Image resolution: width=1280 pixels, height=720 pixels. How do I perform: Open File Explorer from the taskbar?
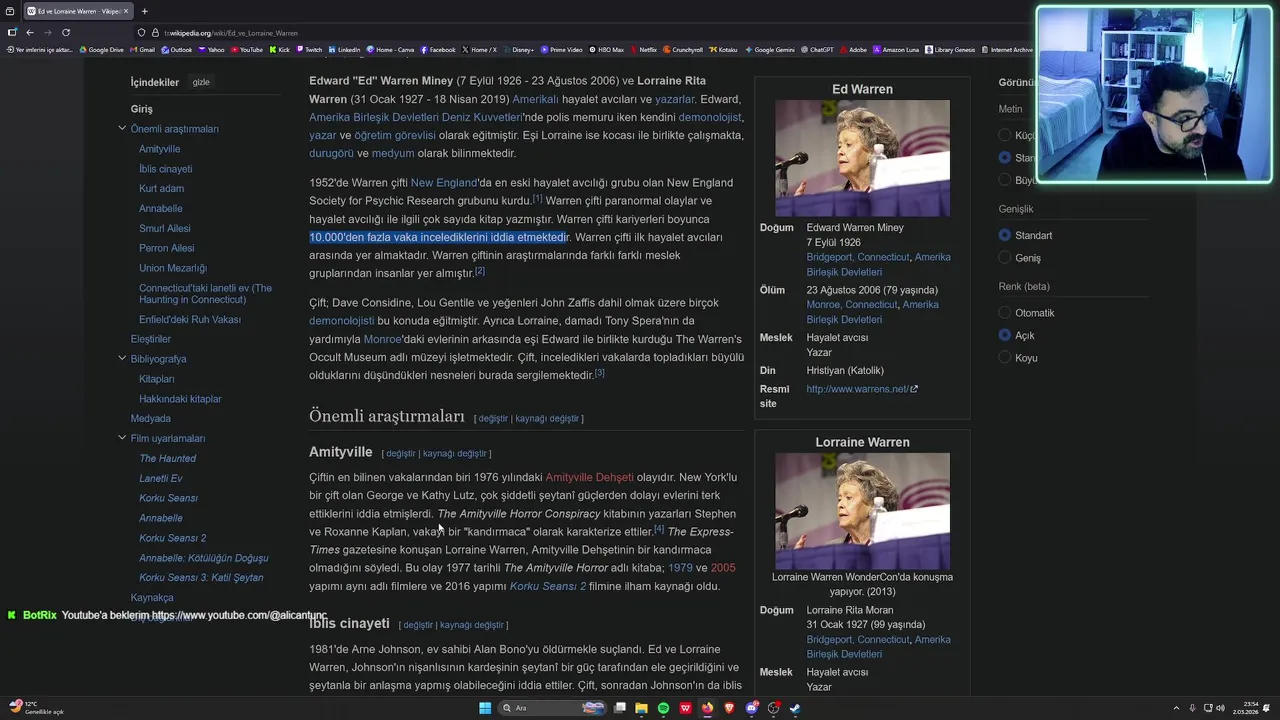pyautogui.click(x=641, y=708)
